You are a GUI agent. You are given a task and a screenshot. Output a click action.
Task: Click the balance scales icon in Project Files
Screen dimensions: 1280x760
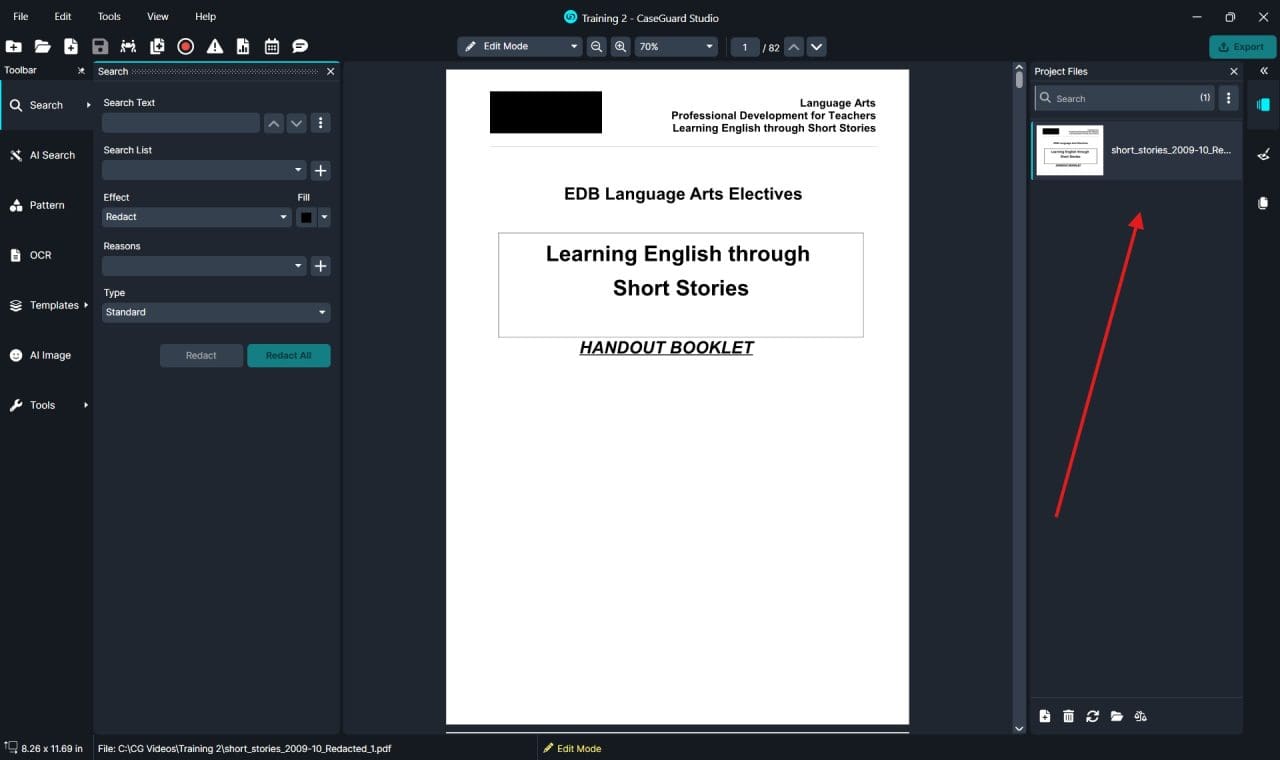1140,716
